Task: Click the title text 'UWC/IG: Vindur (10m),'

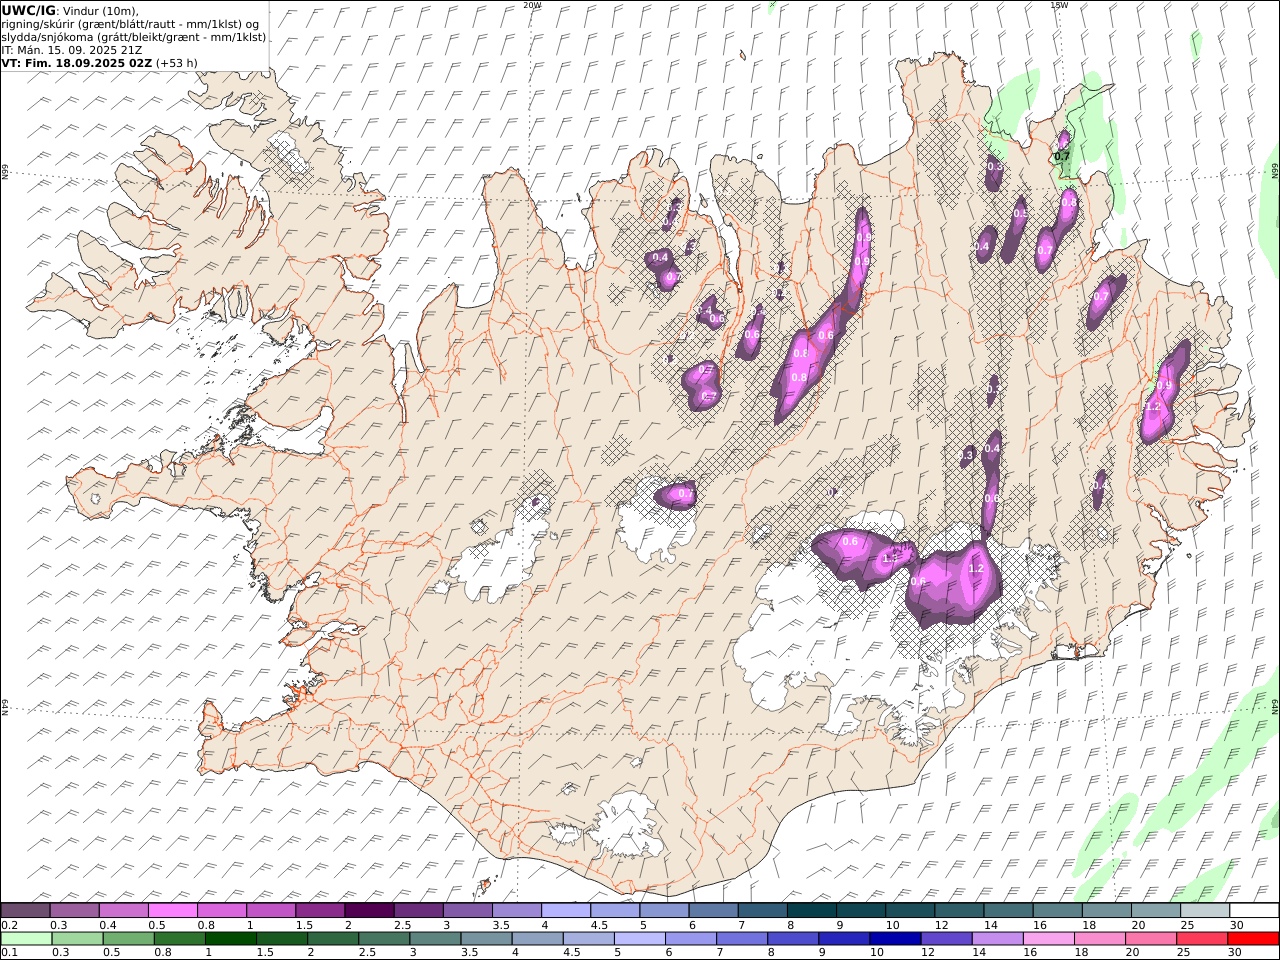Action: point(70,10)
